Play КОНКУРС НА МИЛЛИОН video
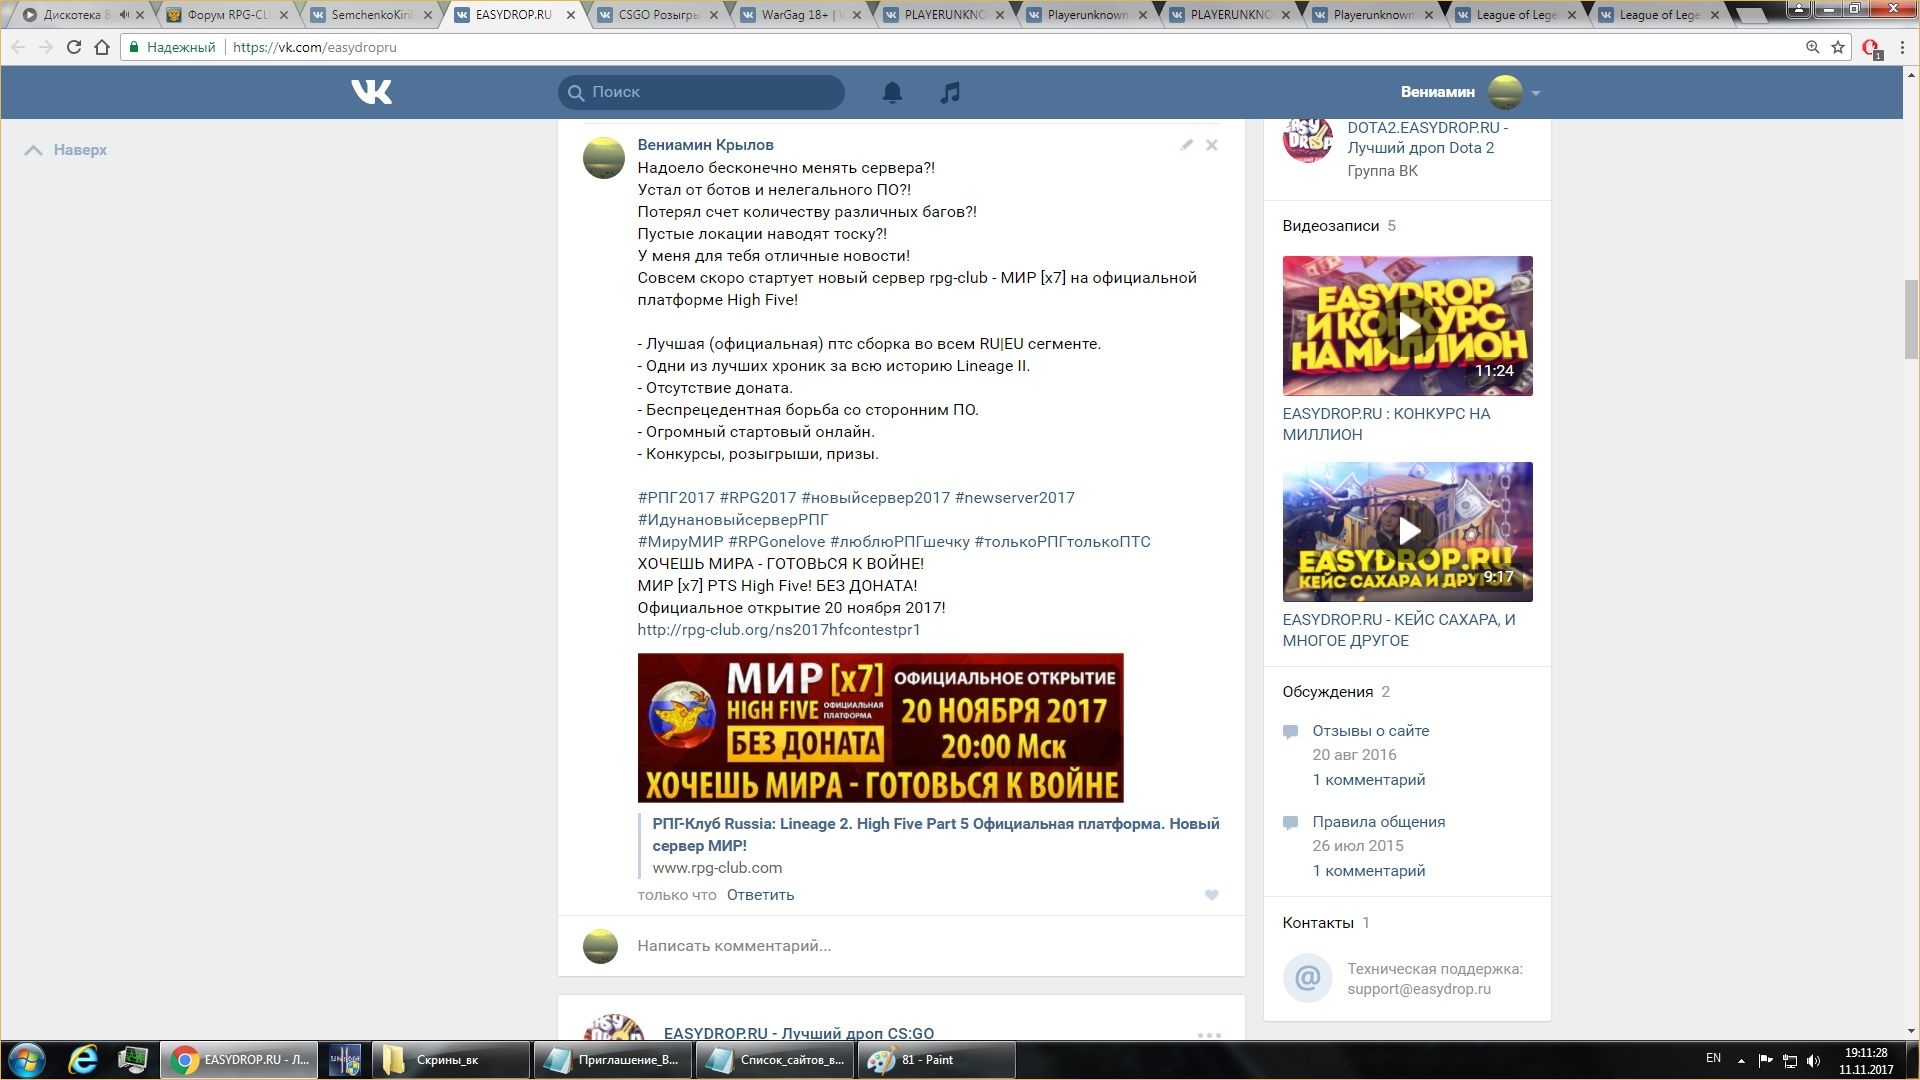This screenshot has height=1080, width=1920. click(1407, 326)
